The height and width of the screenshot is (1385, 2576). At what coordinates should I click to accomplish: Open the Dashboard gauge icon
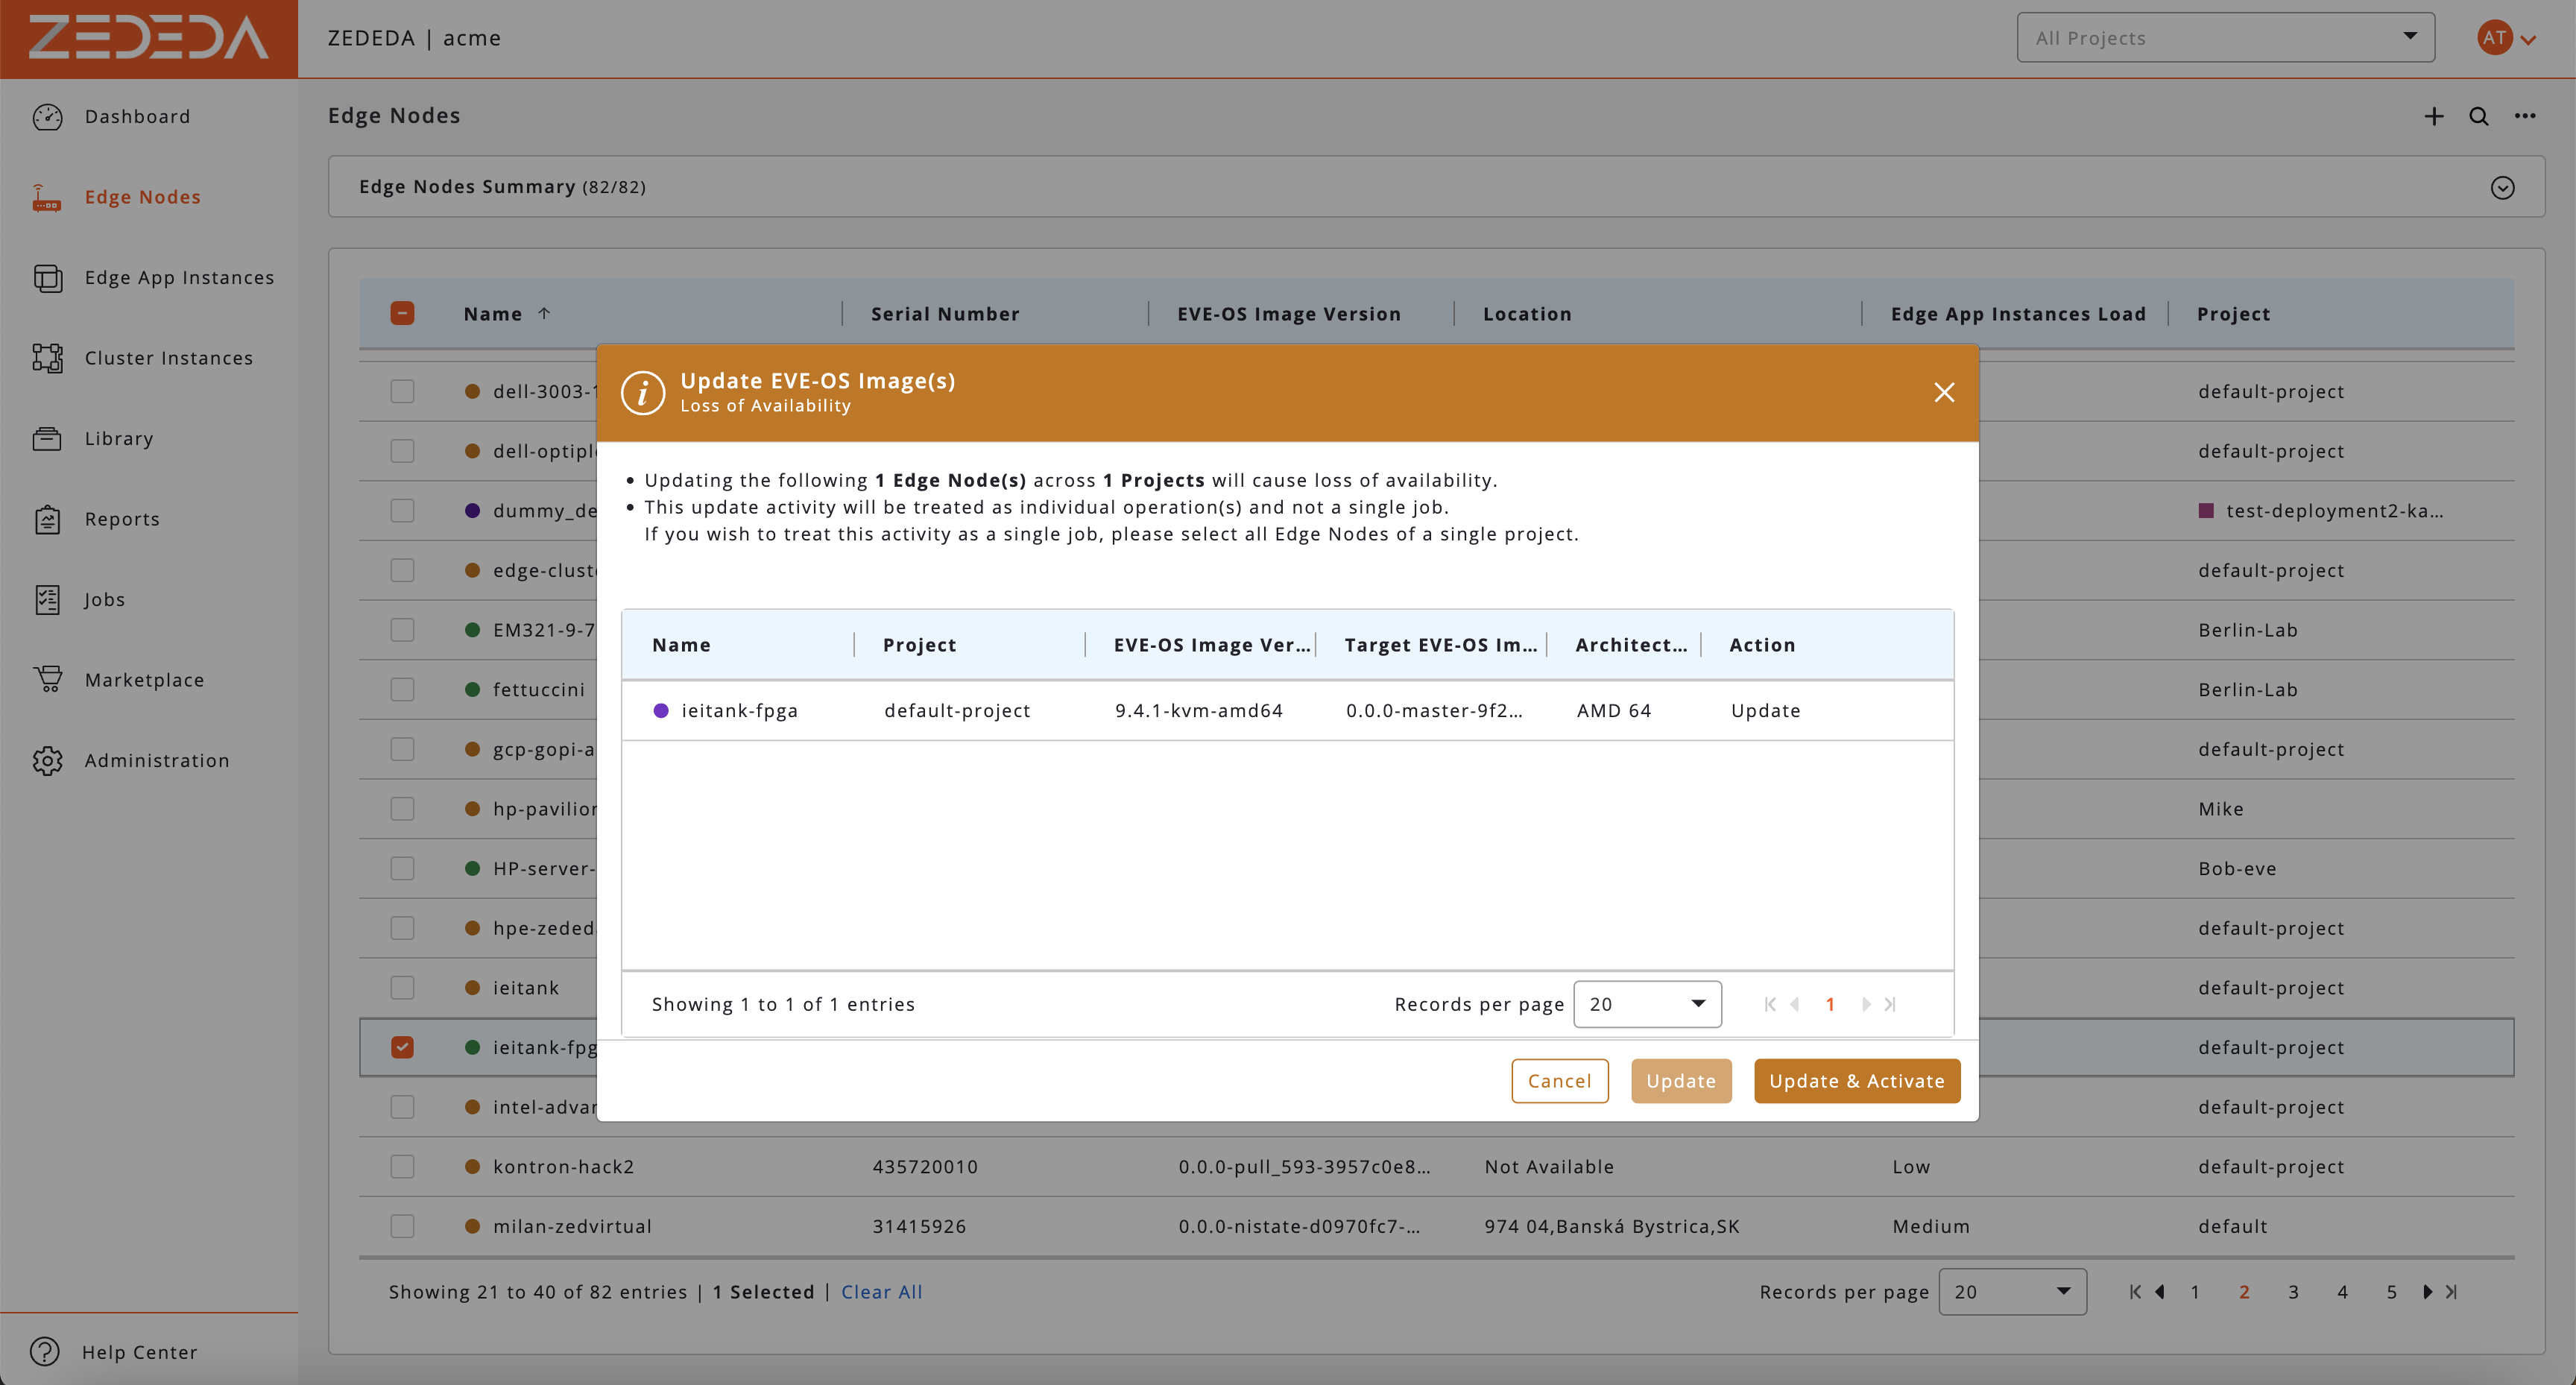pyautogui.click(x=47, y=117)
